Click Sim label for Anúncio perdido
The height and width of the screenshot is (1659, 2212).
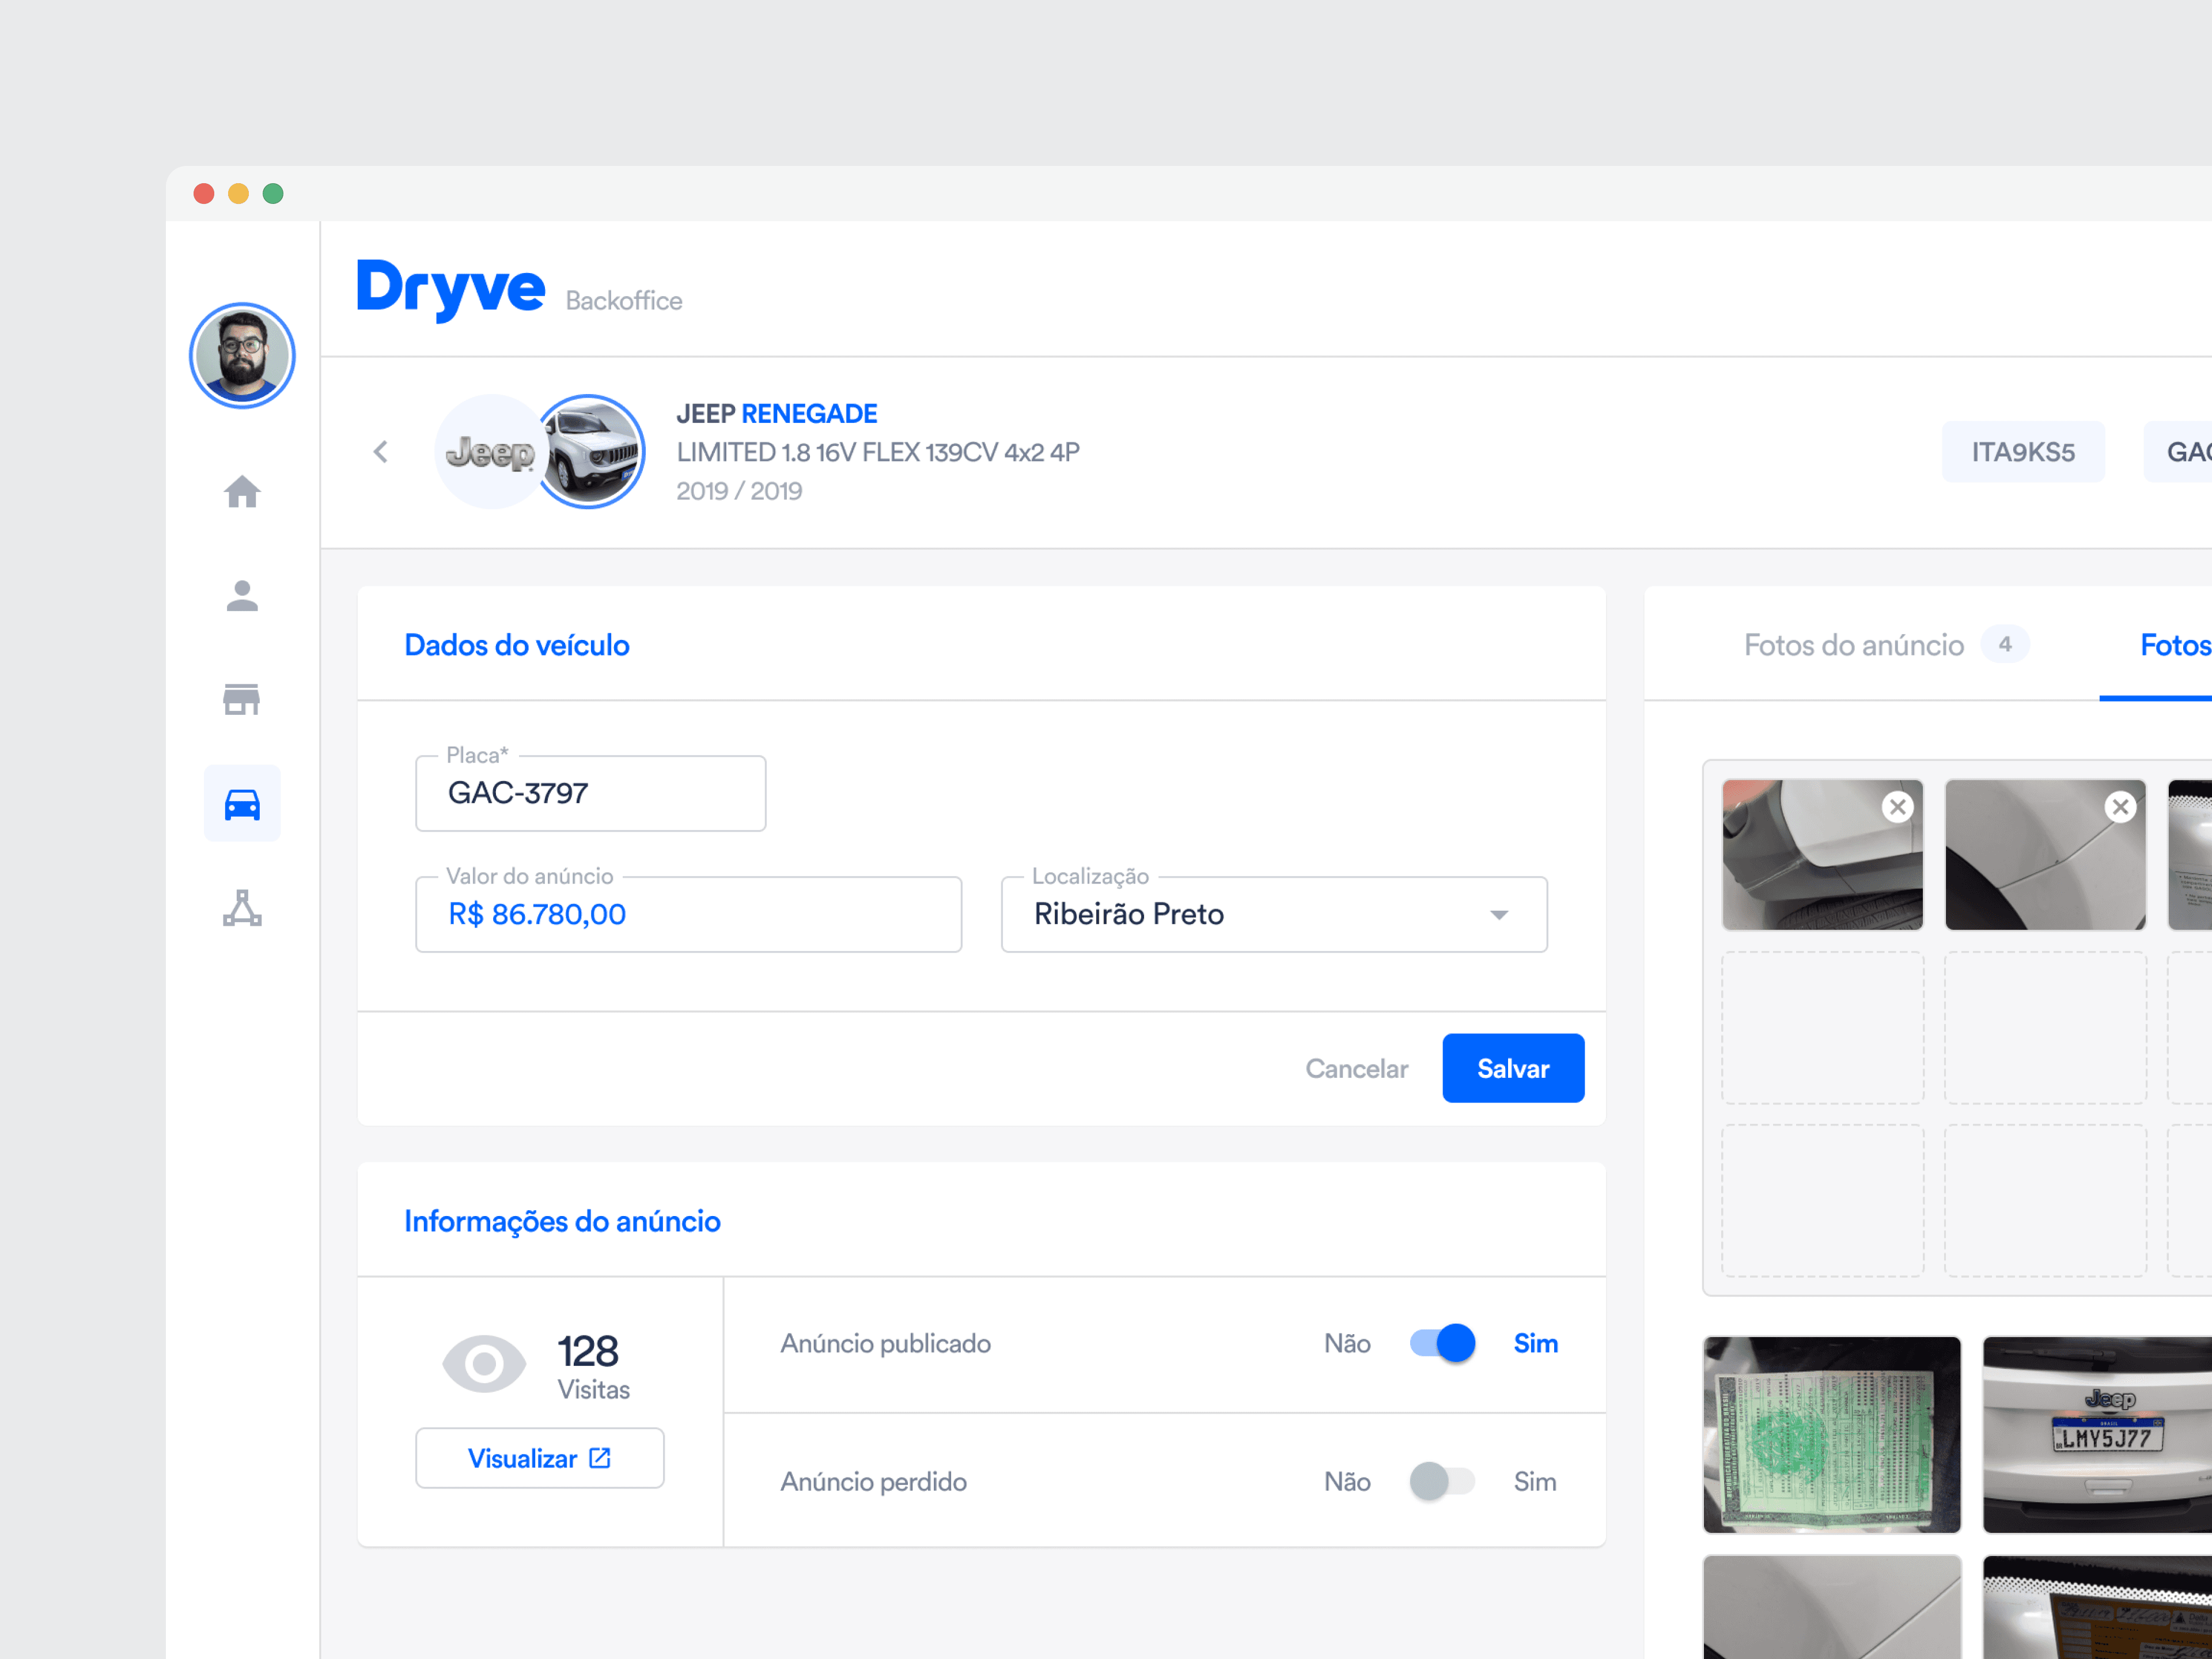[1535, 1481]
